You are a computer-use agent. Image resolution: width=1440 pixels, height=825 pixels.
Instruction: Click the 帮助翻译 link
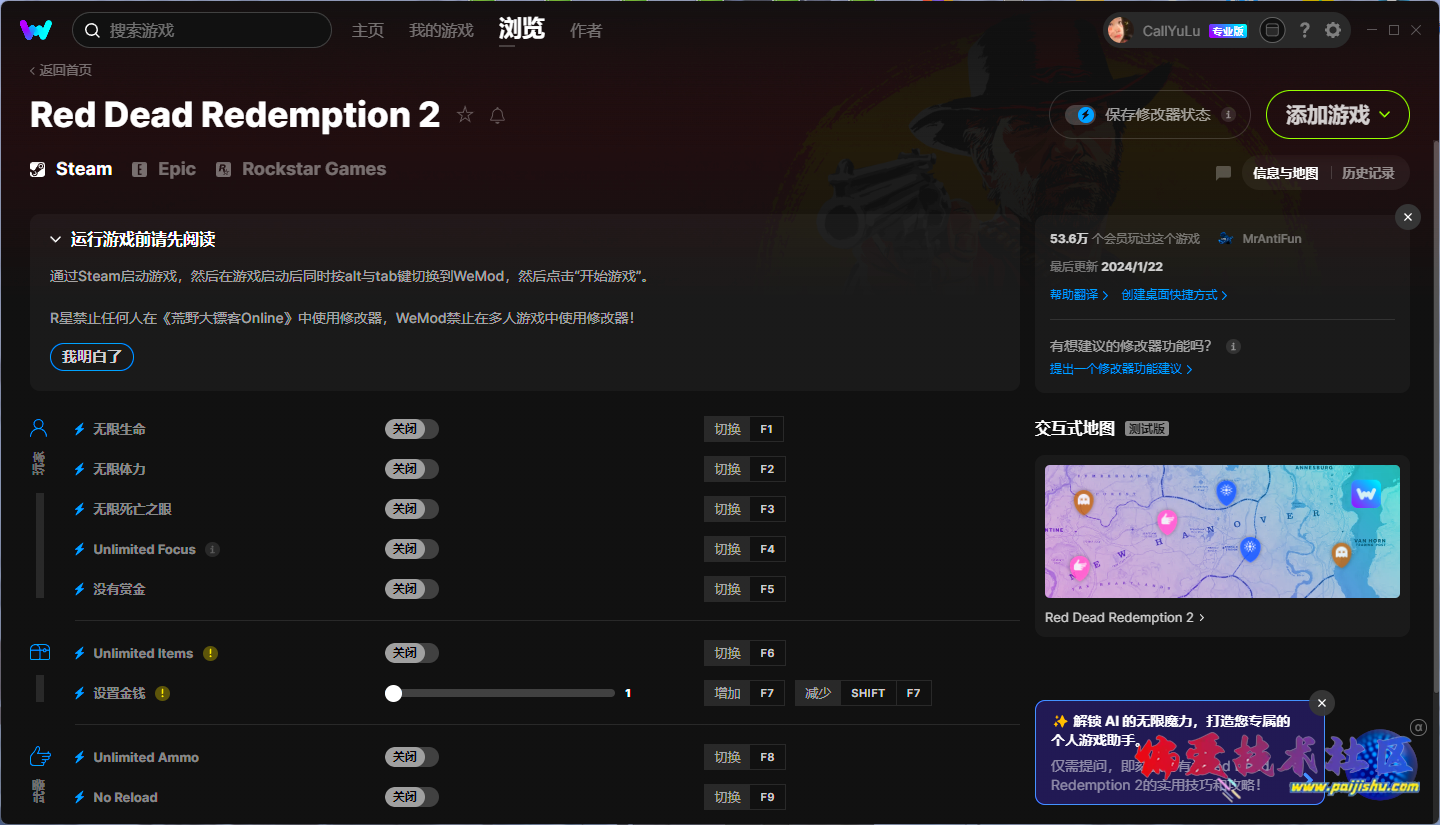click(x=1079, y=295)
